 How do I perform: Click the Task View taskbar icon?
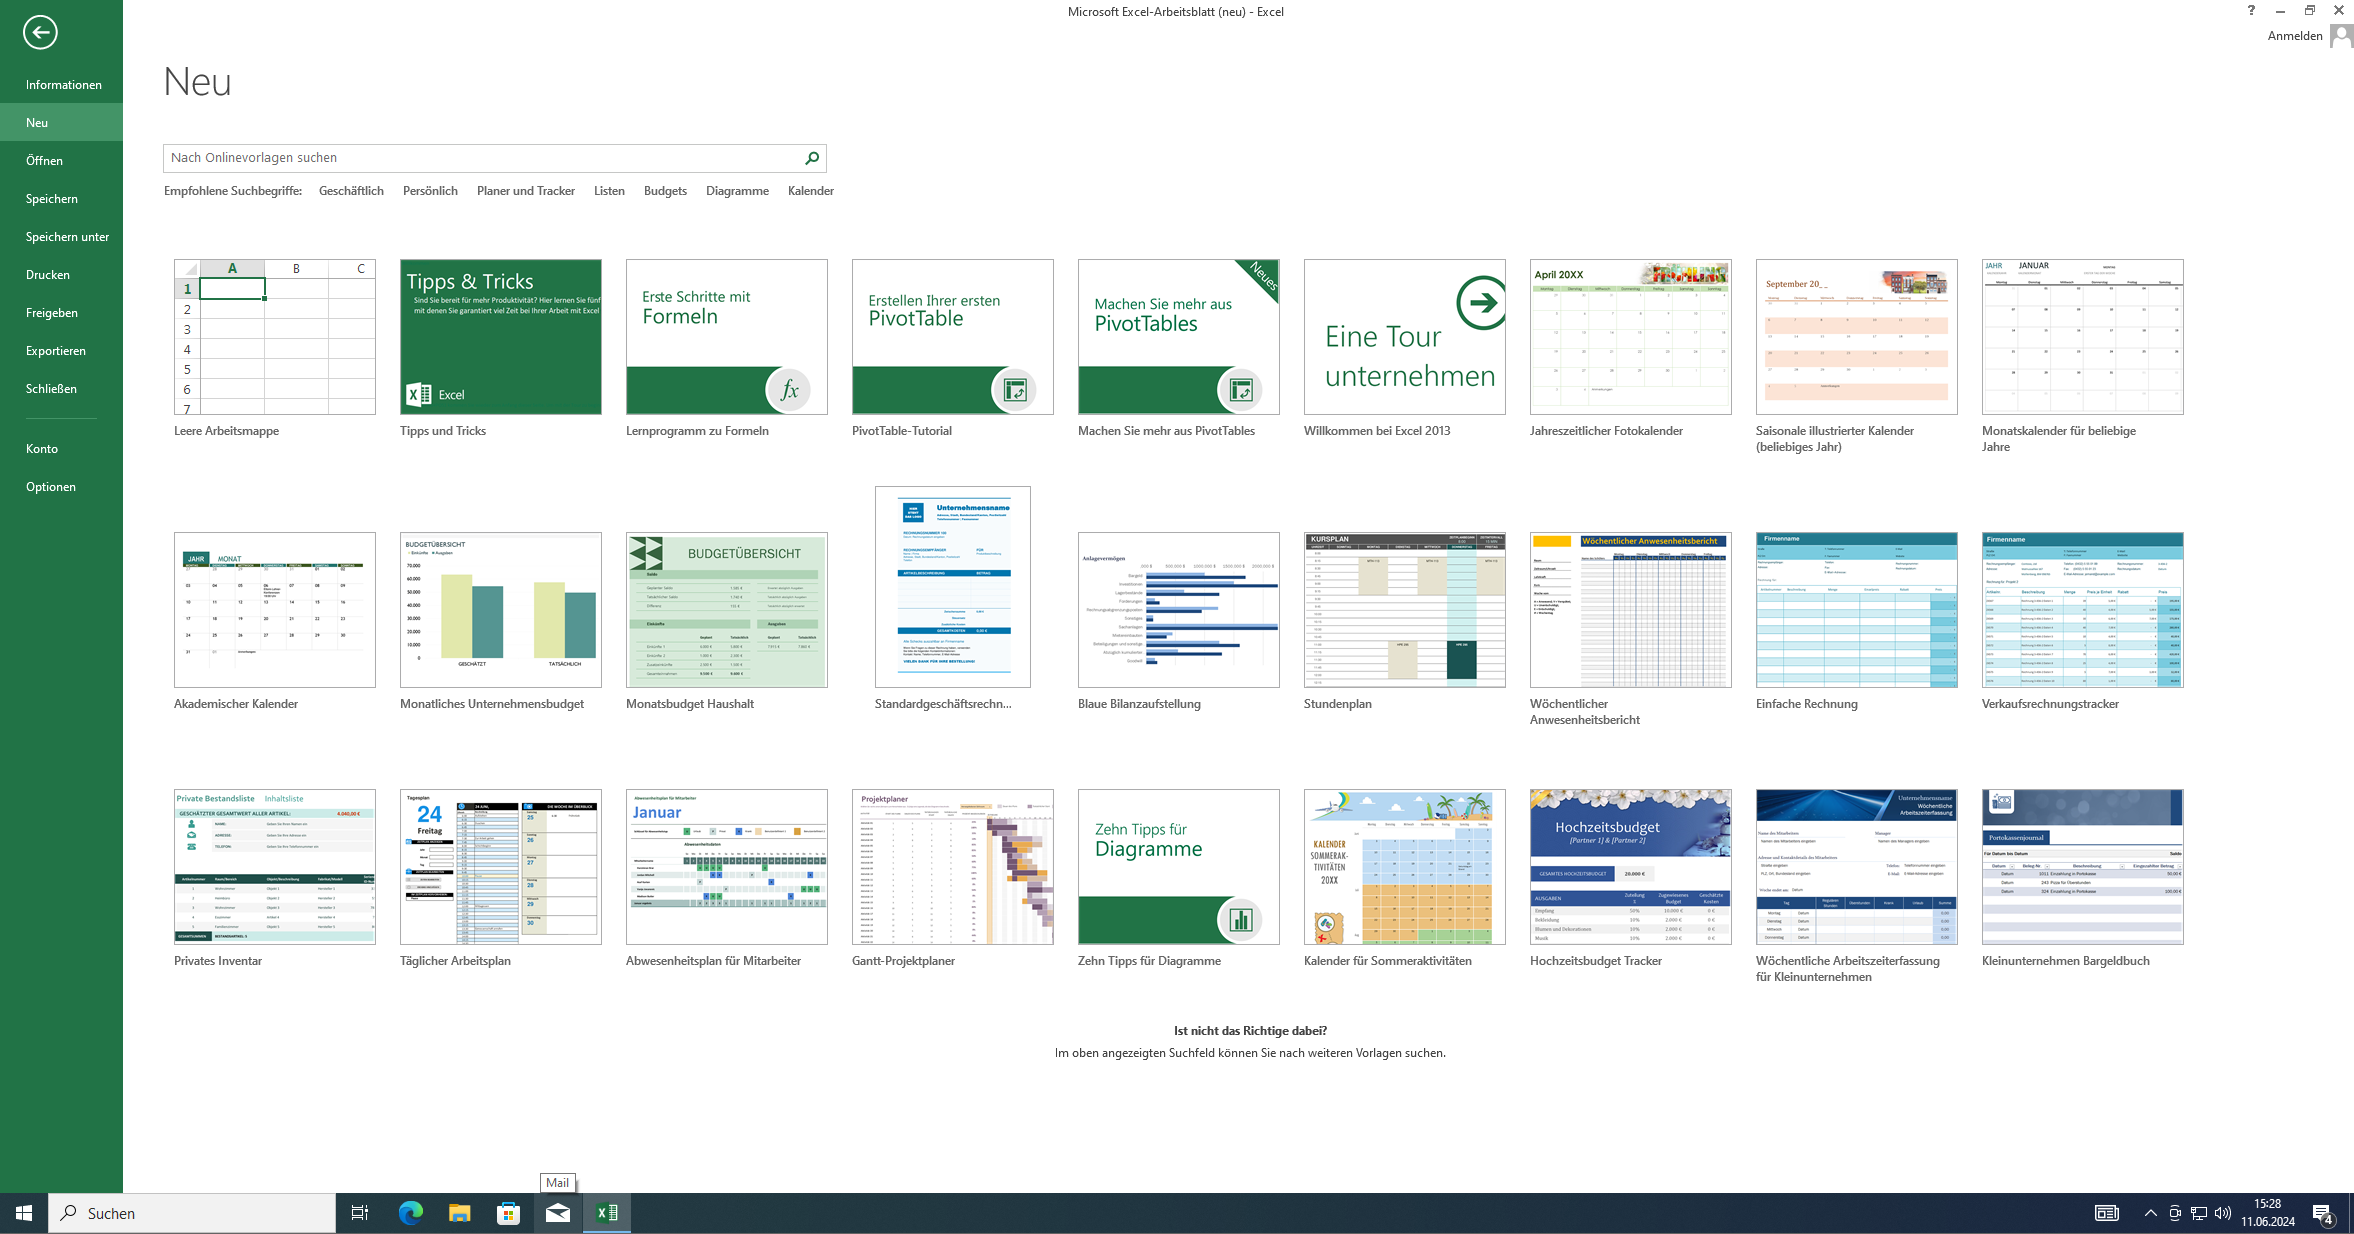360,1213
